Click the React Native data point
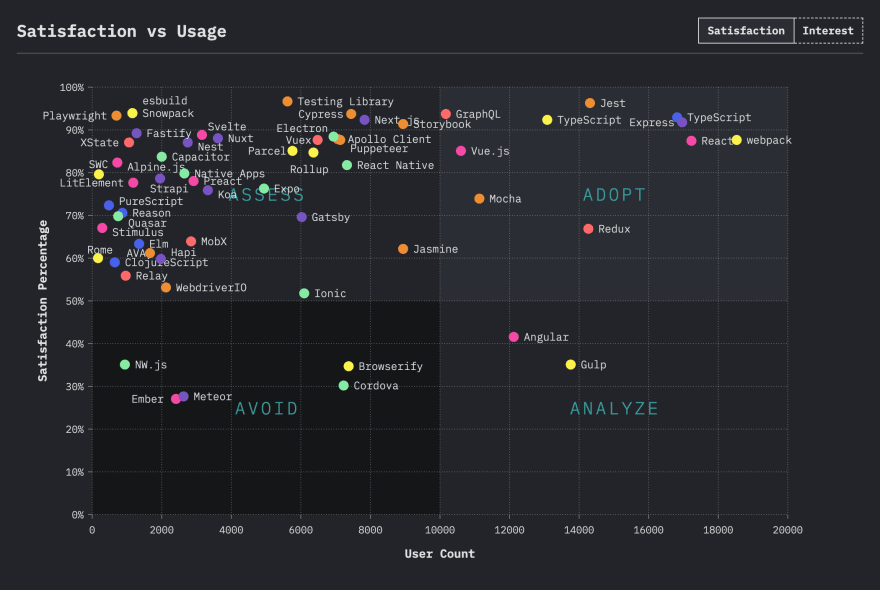 tap(347, 165)
